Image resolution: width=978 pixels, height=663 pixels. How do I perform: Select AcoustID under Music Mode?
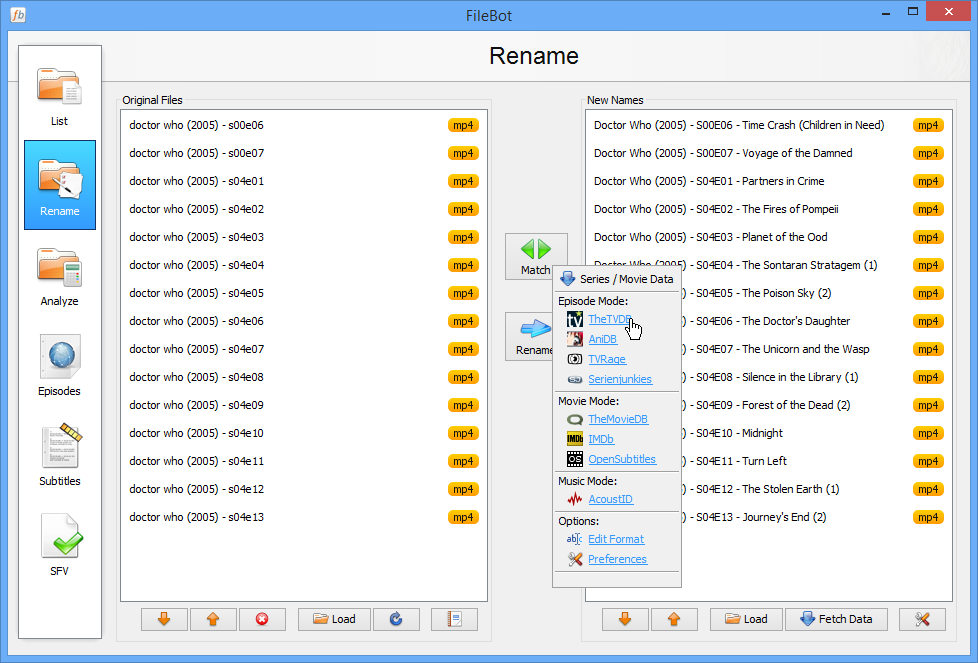(610, 498)
